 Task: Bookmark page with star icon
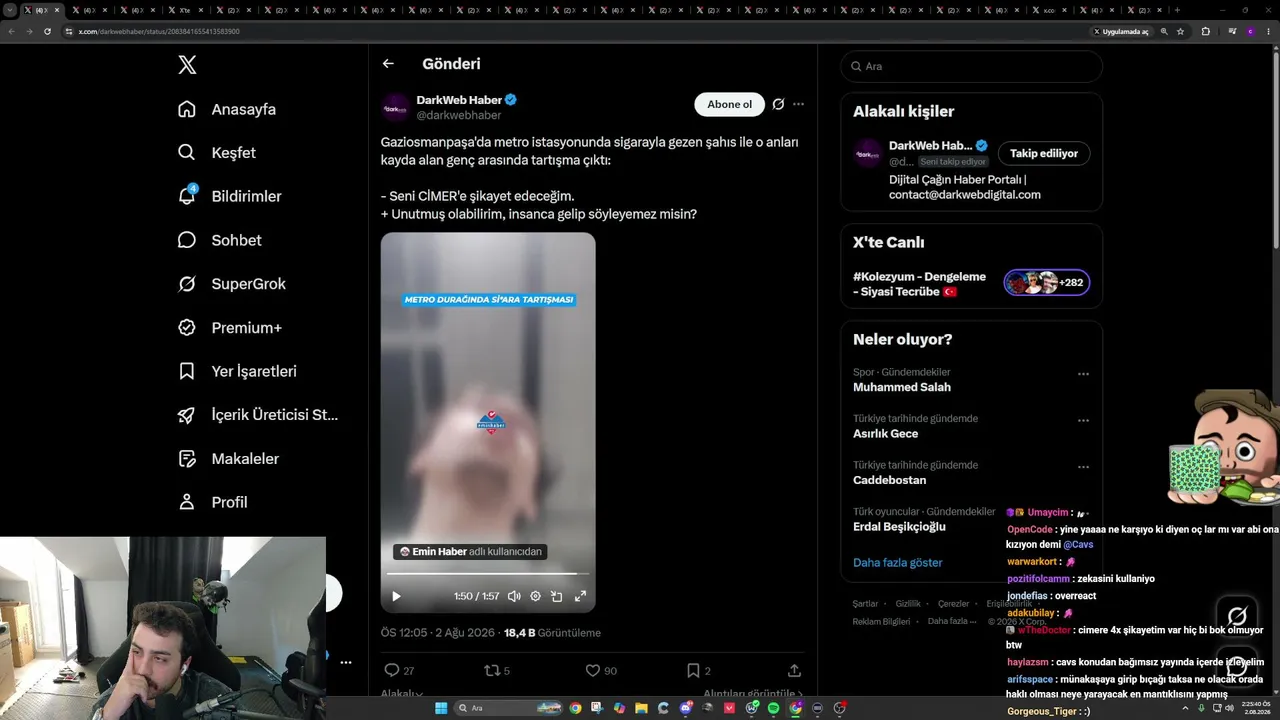point(1181,31)
